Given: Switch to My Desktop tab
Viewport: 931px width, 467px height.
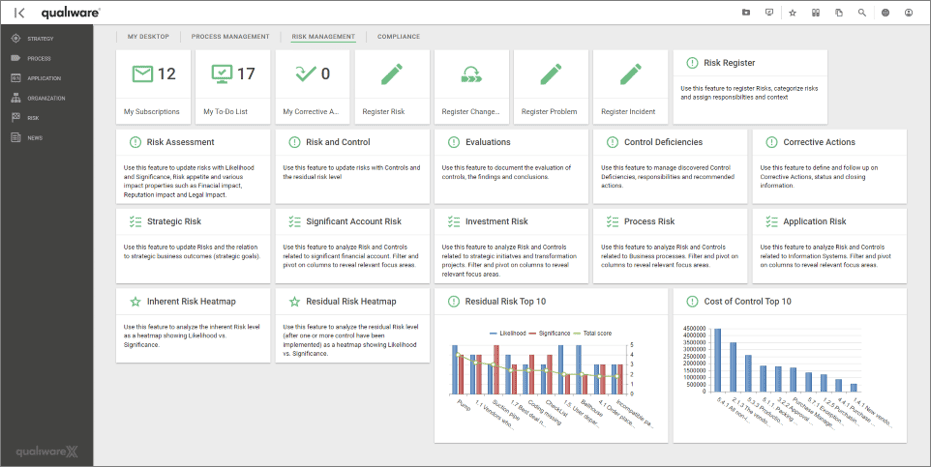Looking at the screenshot, I should pos(148,37).
